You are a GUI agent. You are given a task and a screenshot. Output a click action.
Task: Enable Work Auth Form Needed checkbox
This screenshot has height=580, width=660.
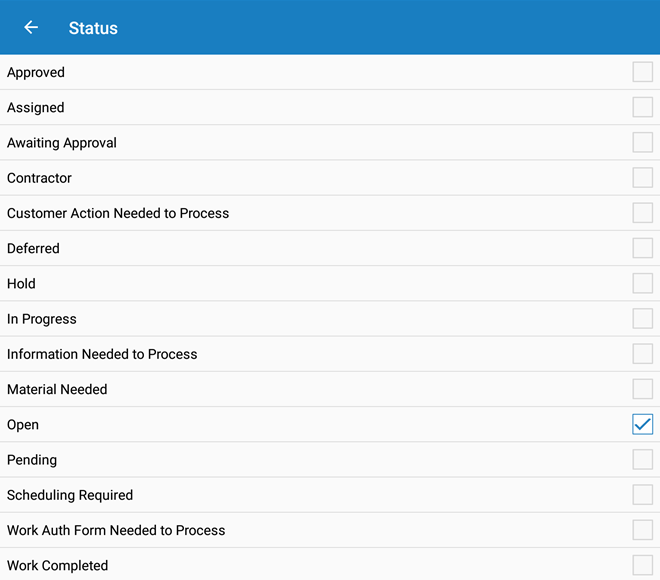coord(642,530)
